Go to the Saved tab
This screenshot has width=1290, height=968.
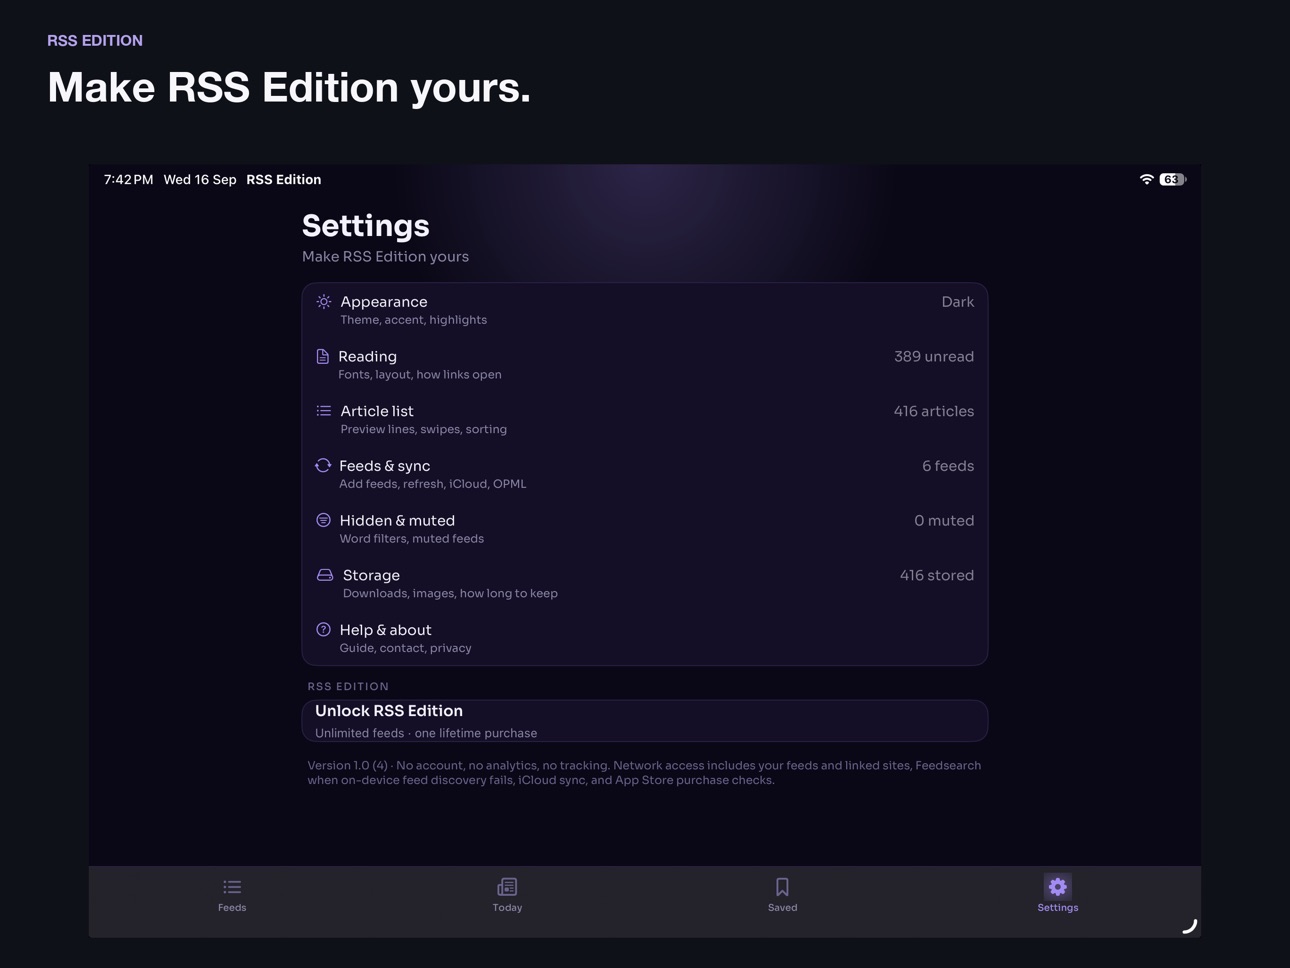click(782, 895)
